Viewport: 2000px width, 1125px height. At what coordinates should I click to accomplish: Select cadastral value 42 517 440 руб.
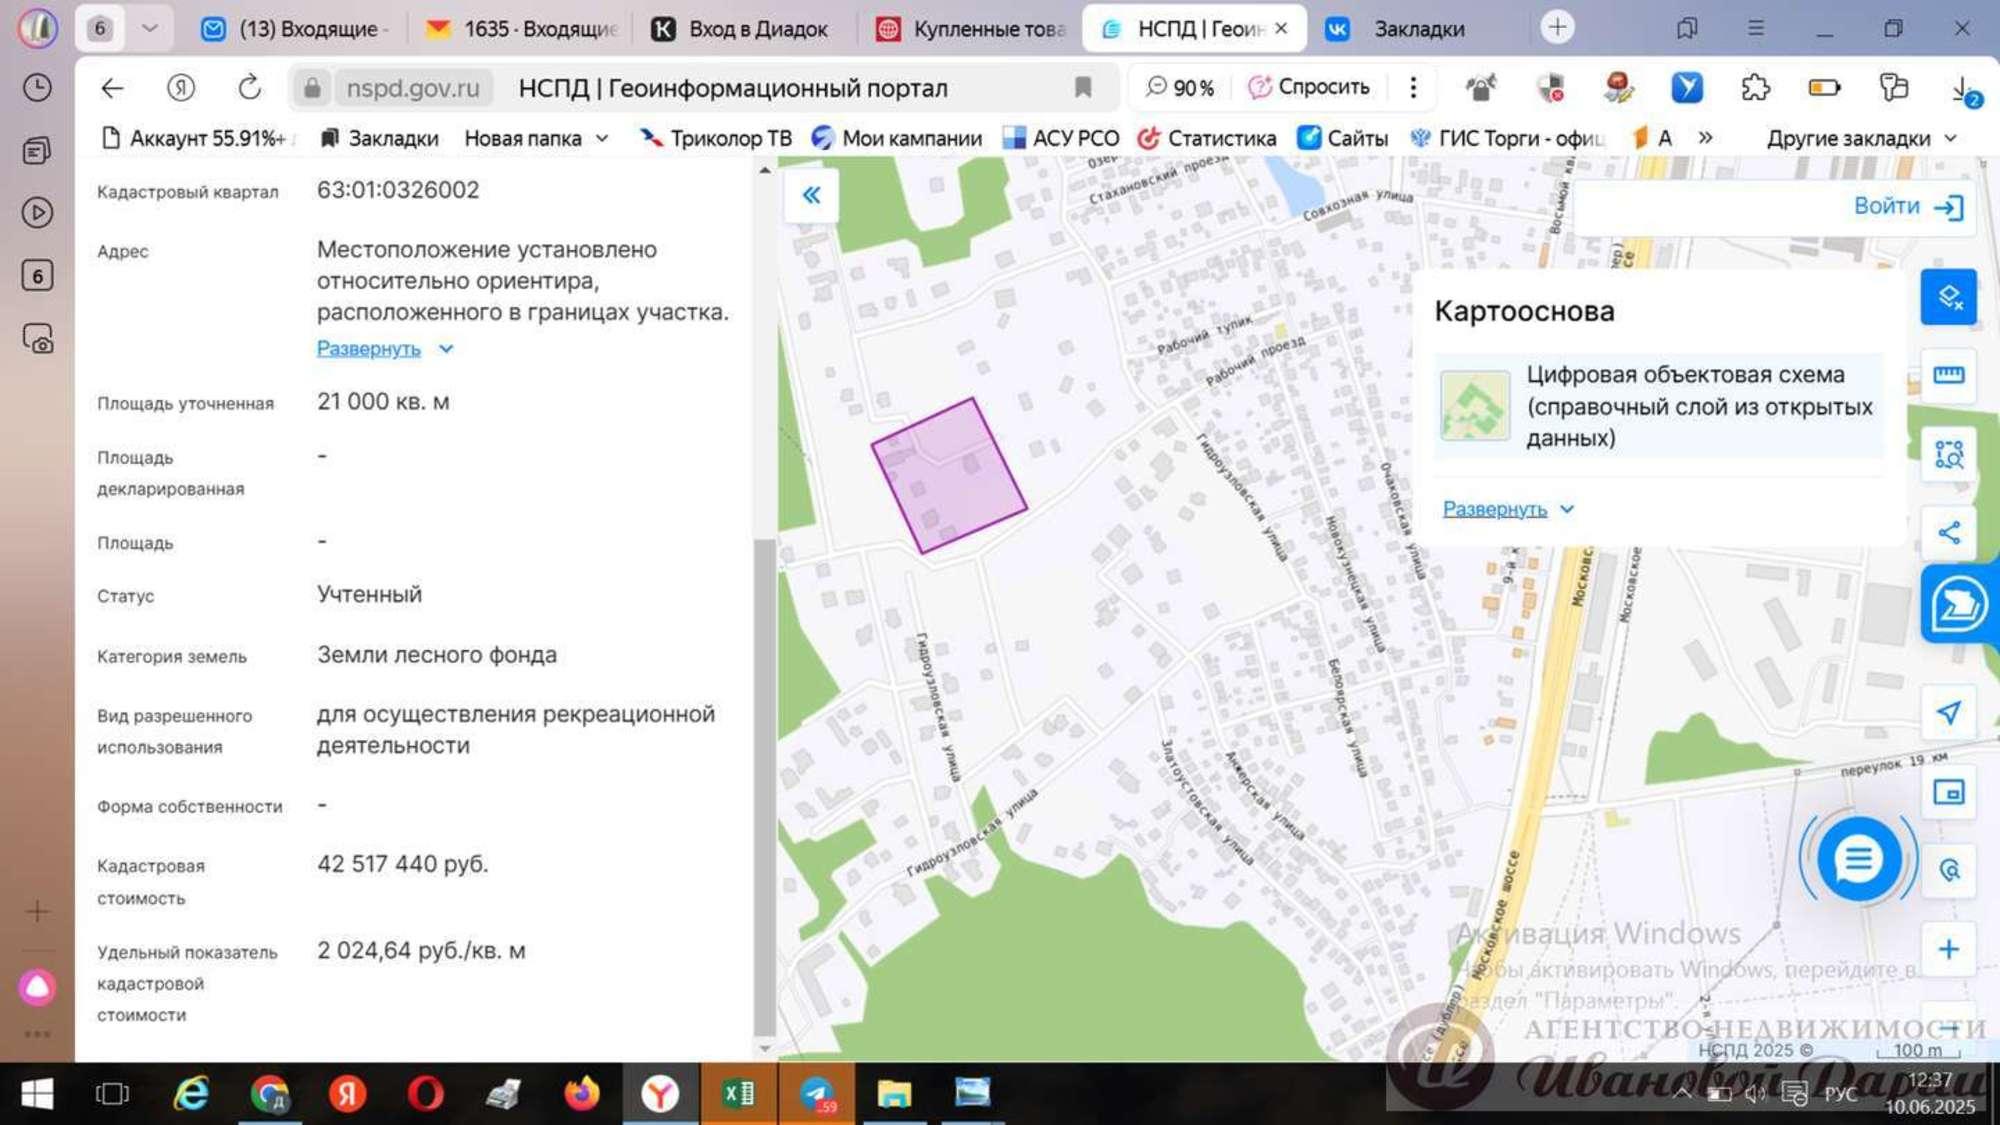click(402, 864)
